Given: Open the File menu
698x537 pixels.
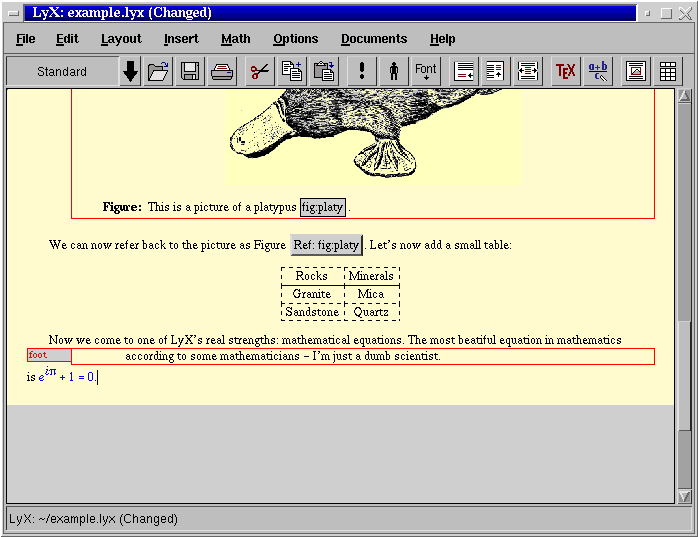Looking at the screenshot, I should coord(26,39).
